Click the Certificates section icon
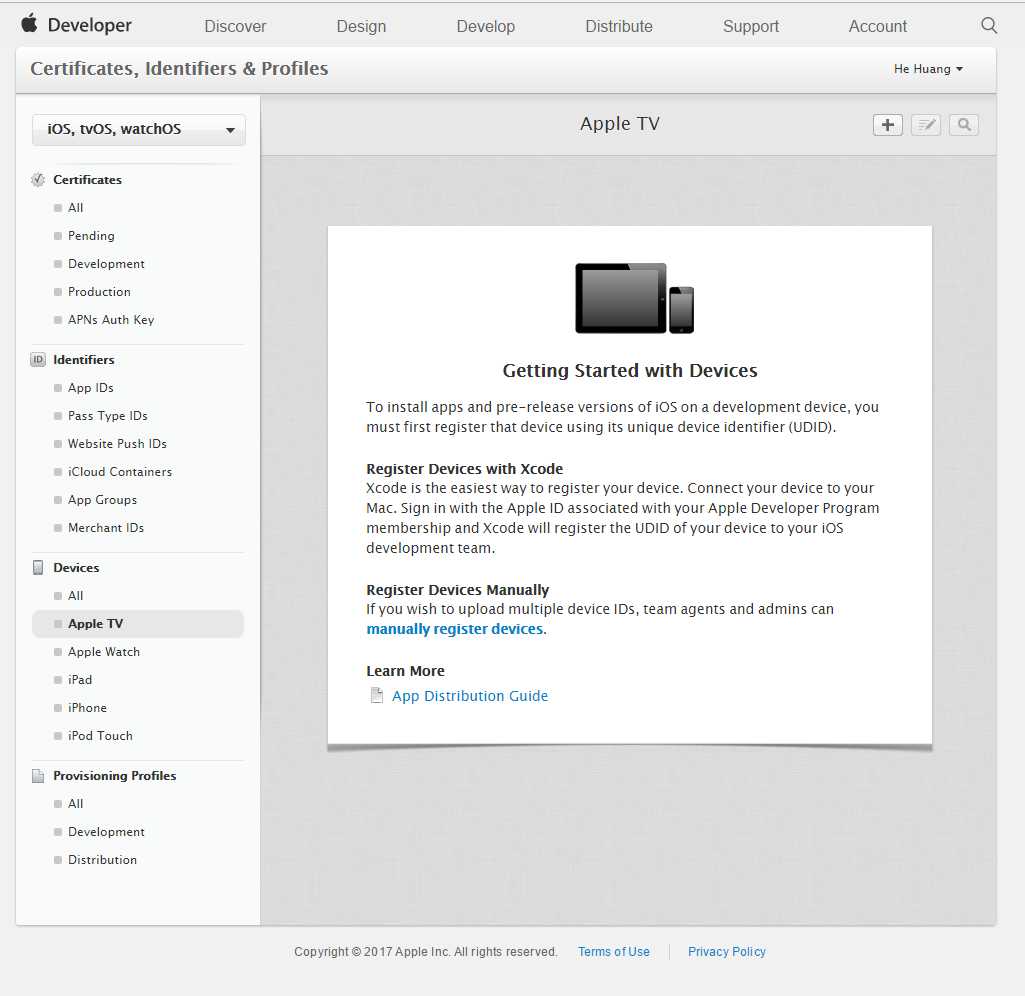Image resolution: width=1025 pixels, height=996 pixels. point(38,180)
